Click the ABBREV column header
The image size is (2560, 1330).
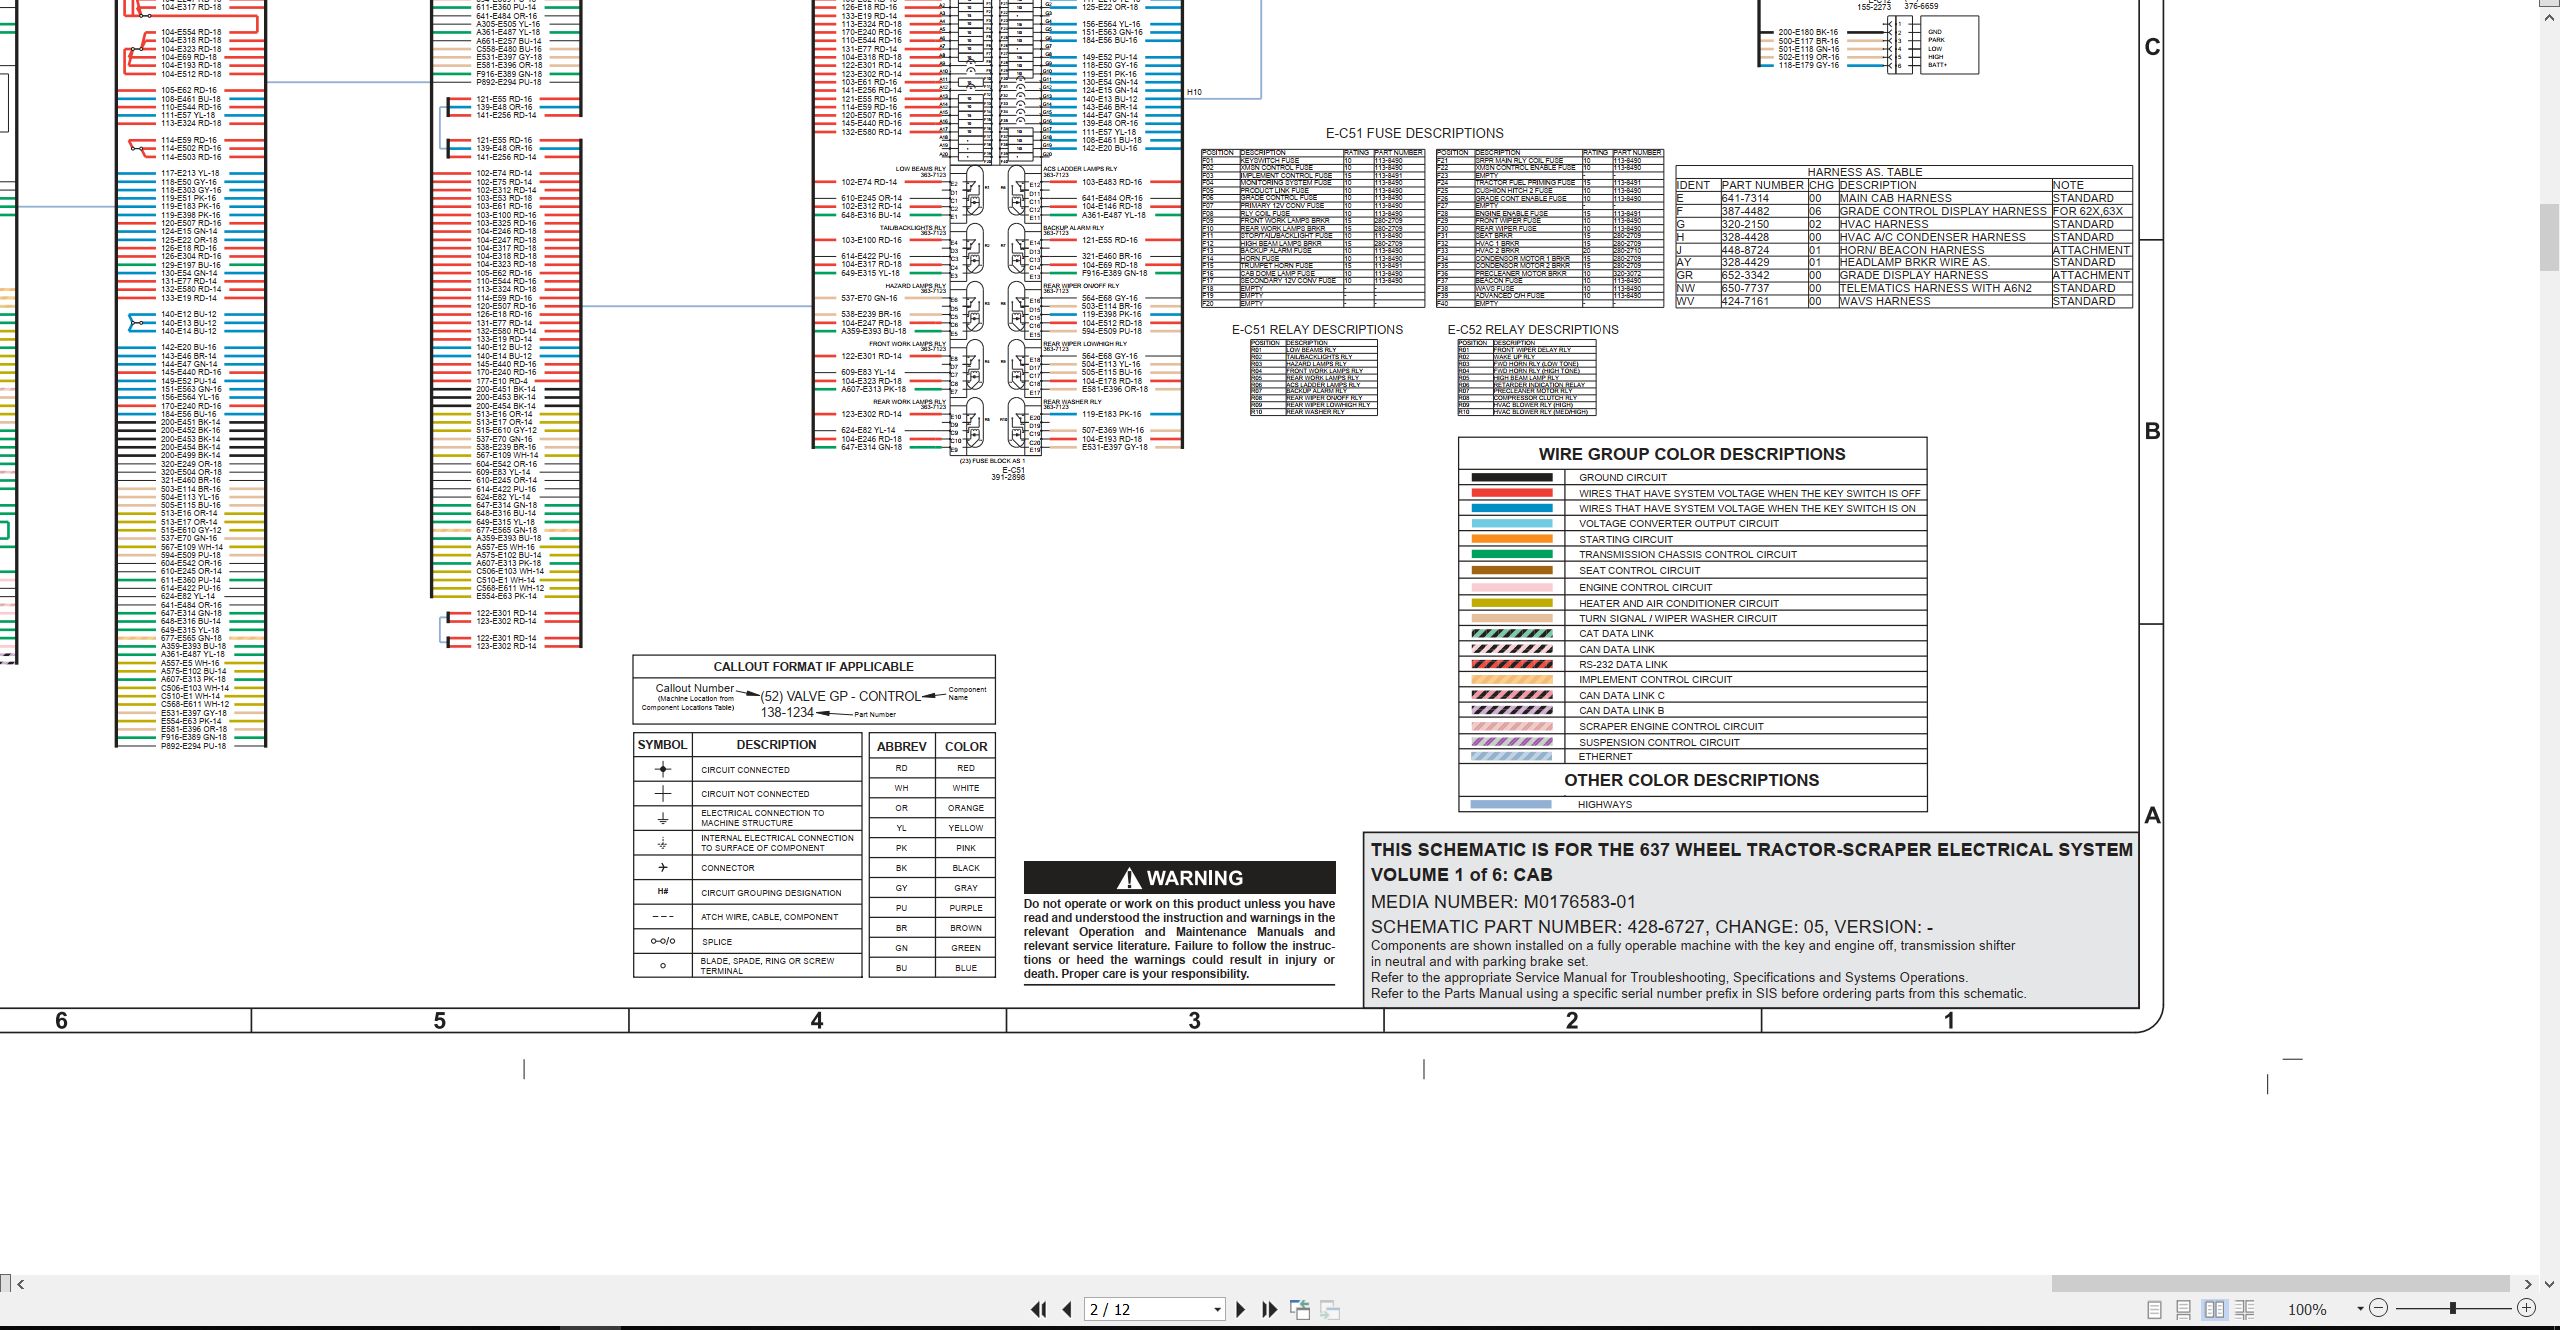pos(901,746)
